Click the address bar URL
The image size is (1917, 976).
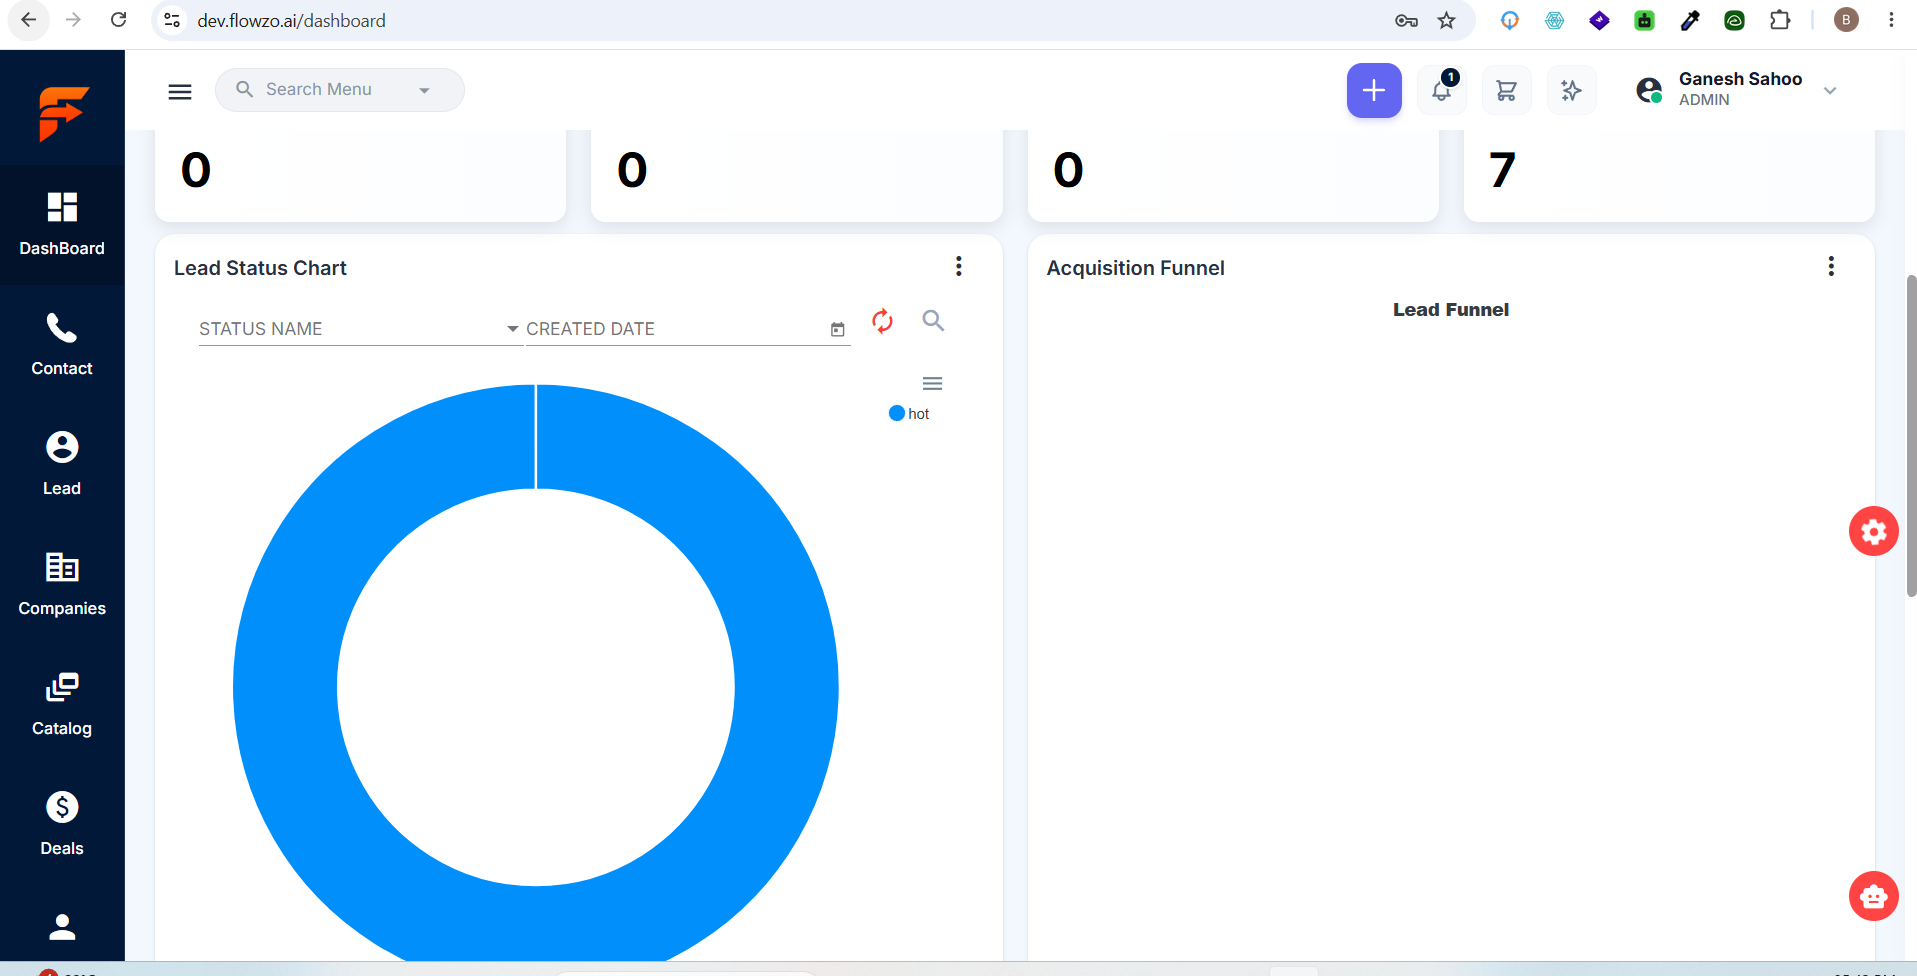coord(291,21)
